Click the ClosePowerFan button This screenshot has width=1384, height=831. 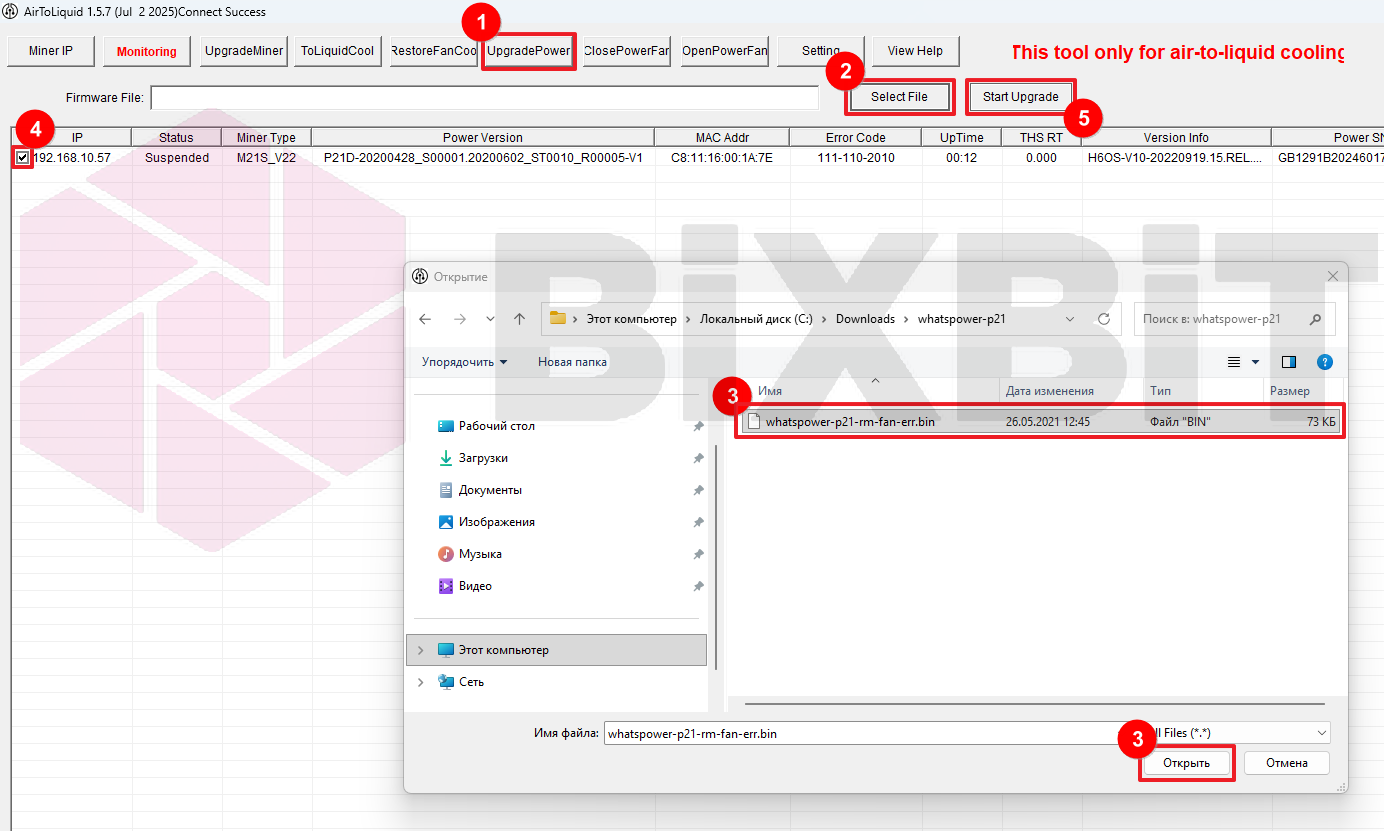(x=627, y=51)
